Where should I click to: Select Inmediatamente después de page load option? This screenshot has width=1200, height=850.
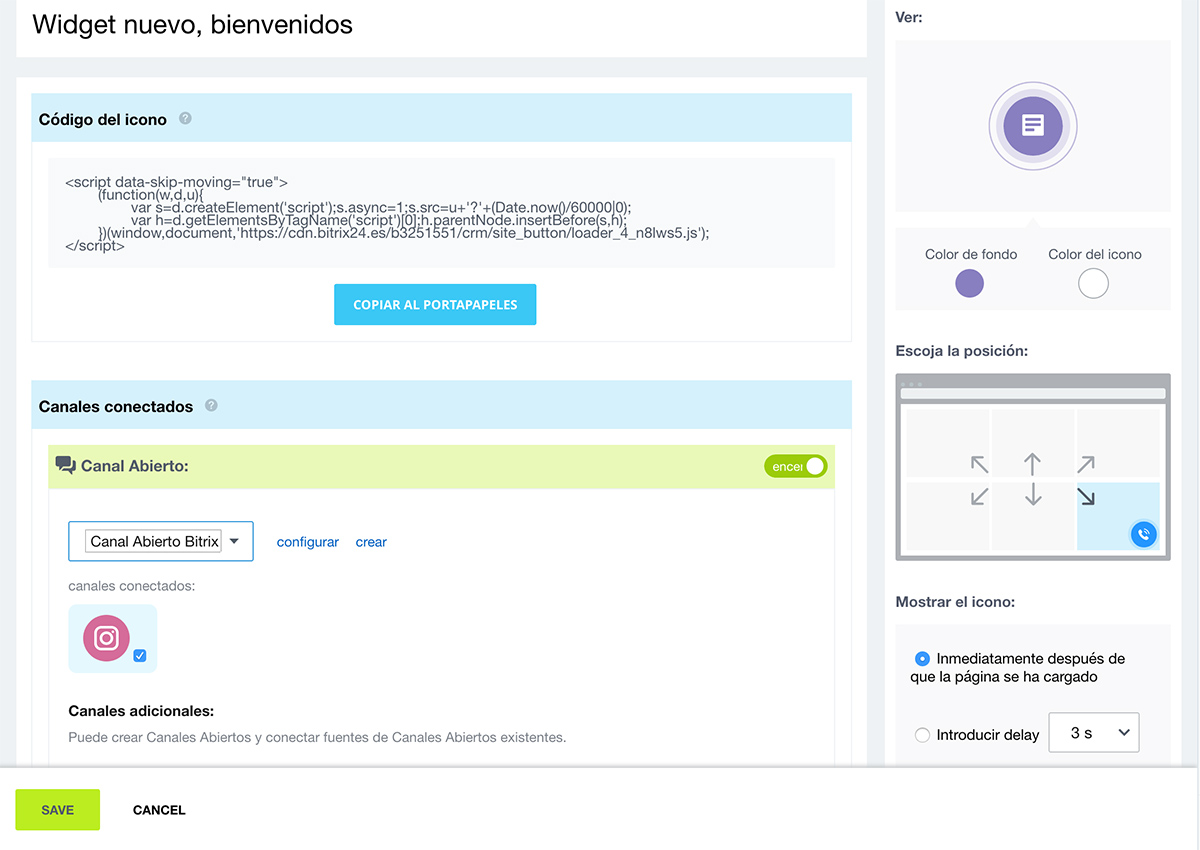(922, 659)
